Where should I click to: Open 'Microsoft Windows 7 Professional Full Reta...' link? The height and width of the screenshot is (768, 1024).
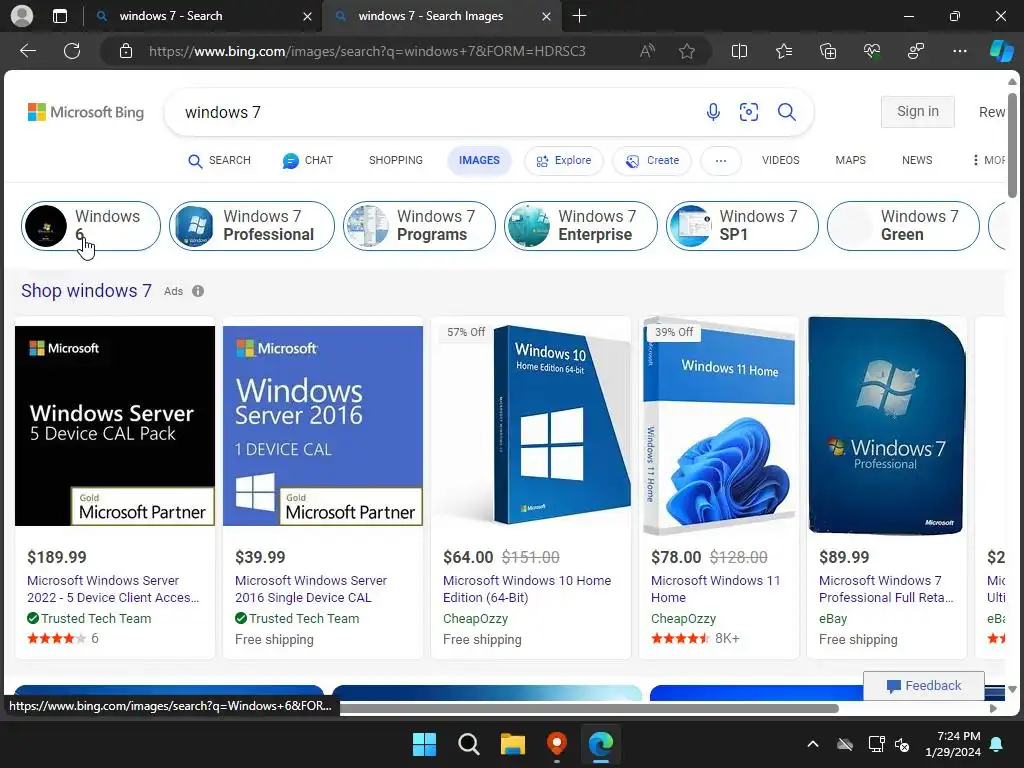pos(886,589)
